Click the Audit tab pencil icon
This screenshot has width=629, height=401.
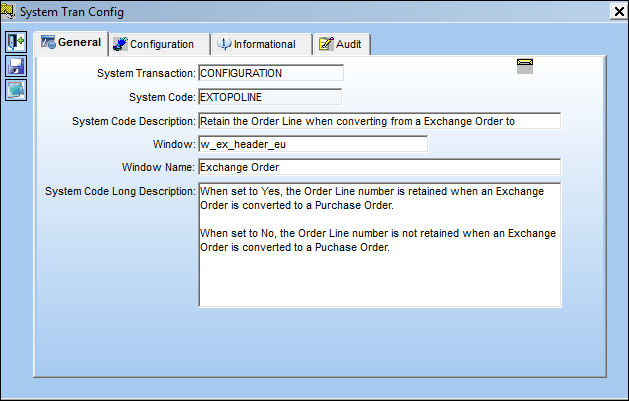coord(326,44)
